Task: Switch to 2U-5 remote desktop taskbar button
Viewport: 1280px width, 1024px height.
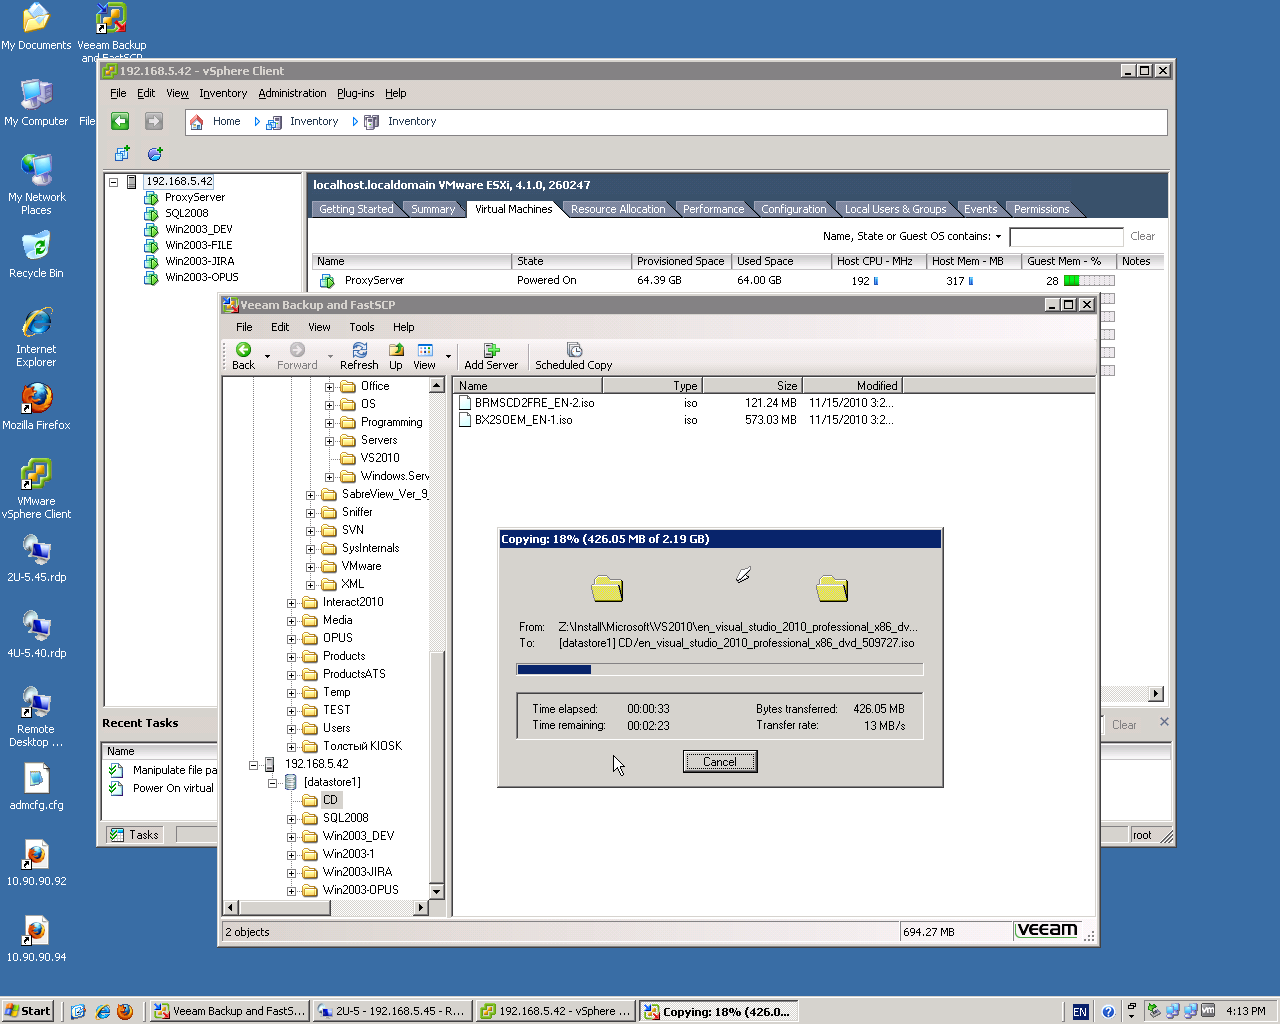Action: [392, 1011]
